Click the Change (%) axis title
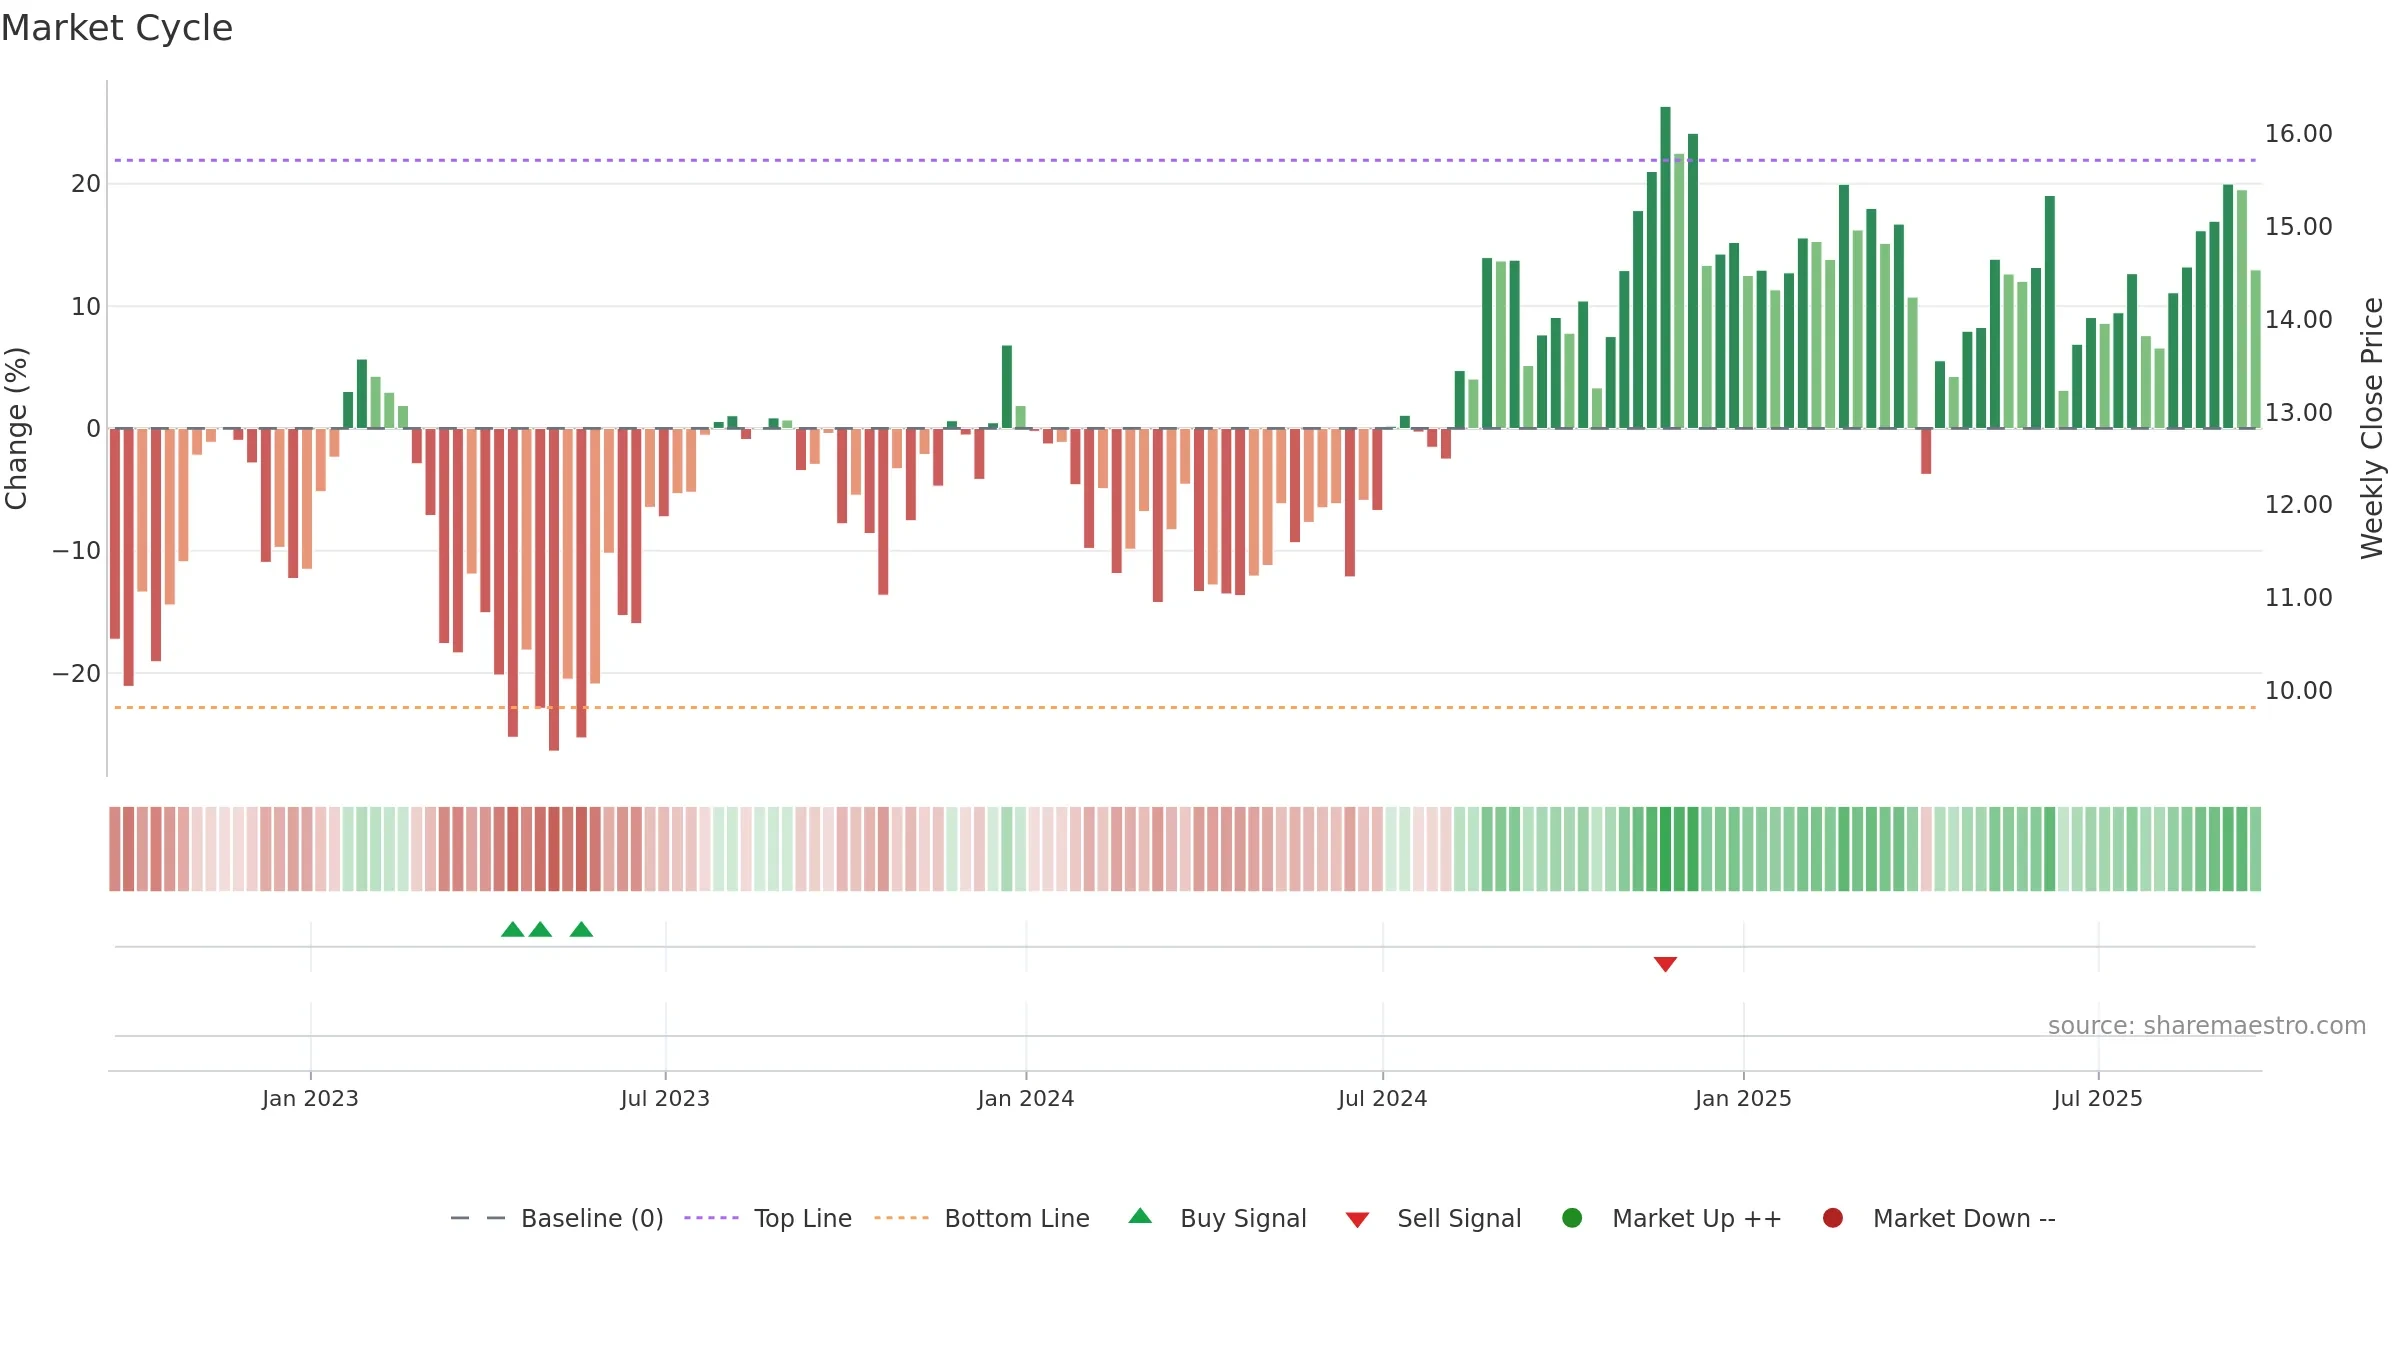This screenshot has height=1350, width=2400. (x=16, y=428)
